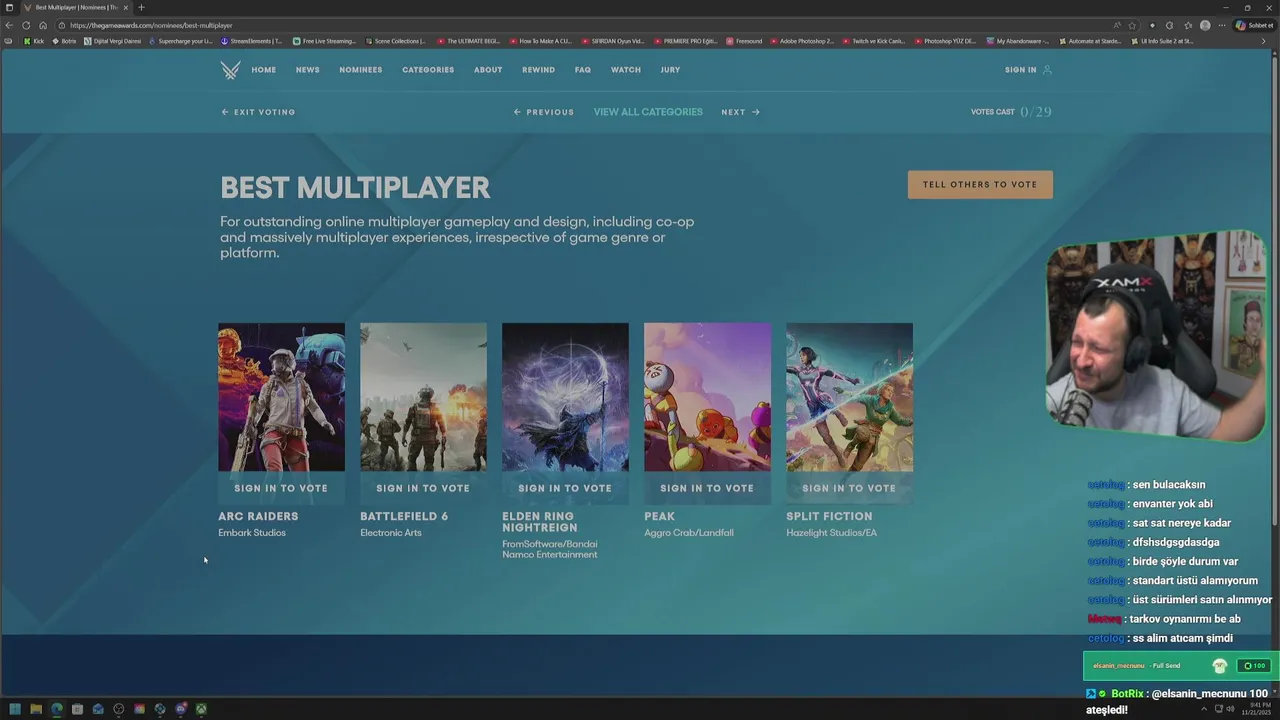The image size is (1280, 720).
Task: Open the CATEGORIES navigation item
Action: pyautogui.click(x=428, y=70)
